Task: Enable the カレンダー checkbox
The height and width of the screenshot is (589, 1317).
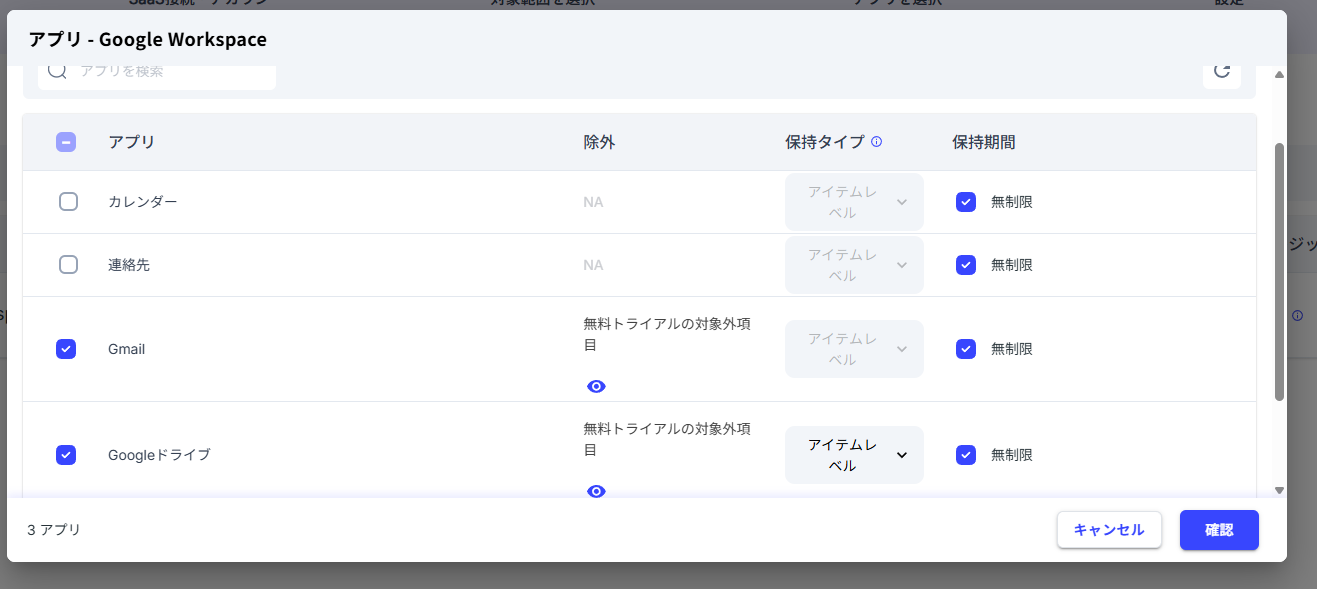Action: coord(68,201)
